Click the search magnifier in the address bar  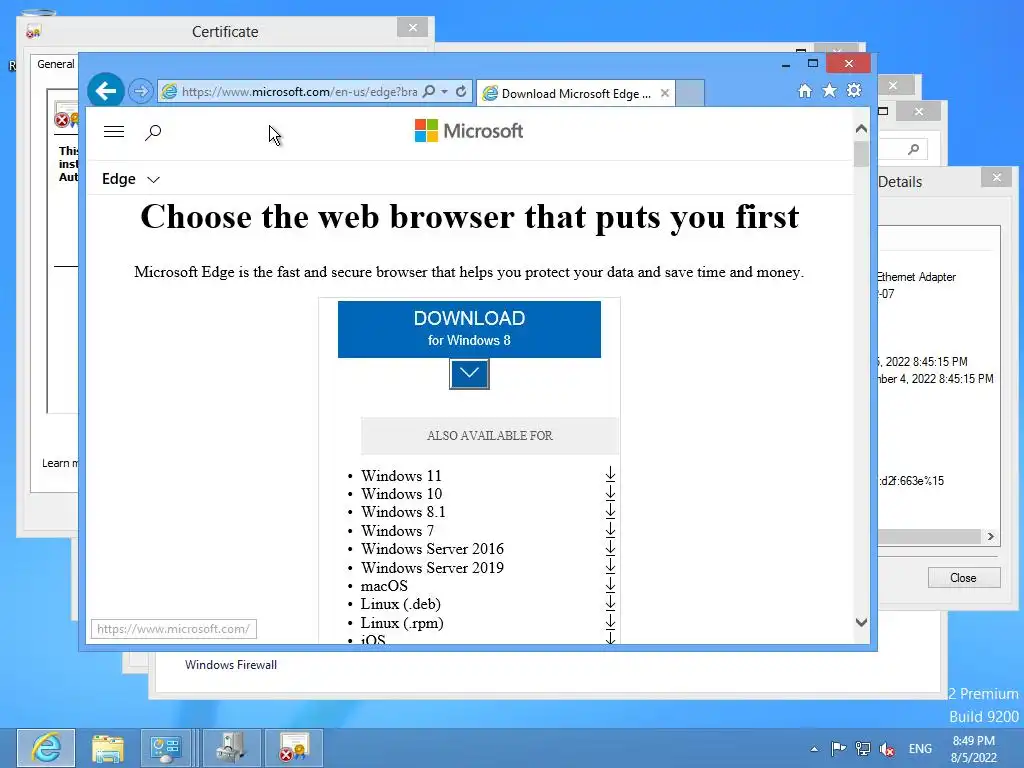pos(429,91)
